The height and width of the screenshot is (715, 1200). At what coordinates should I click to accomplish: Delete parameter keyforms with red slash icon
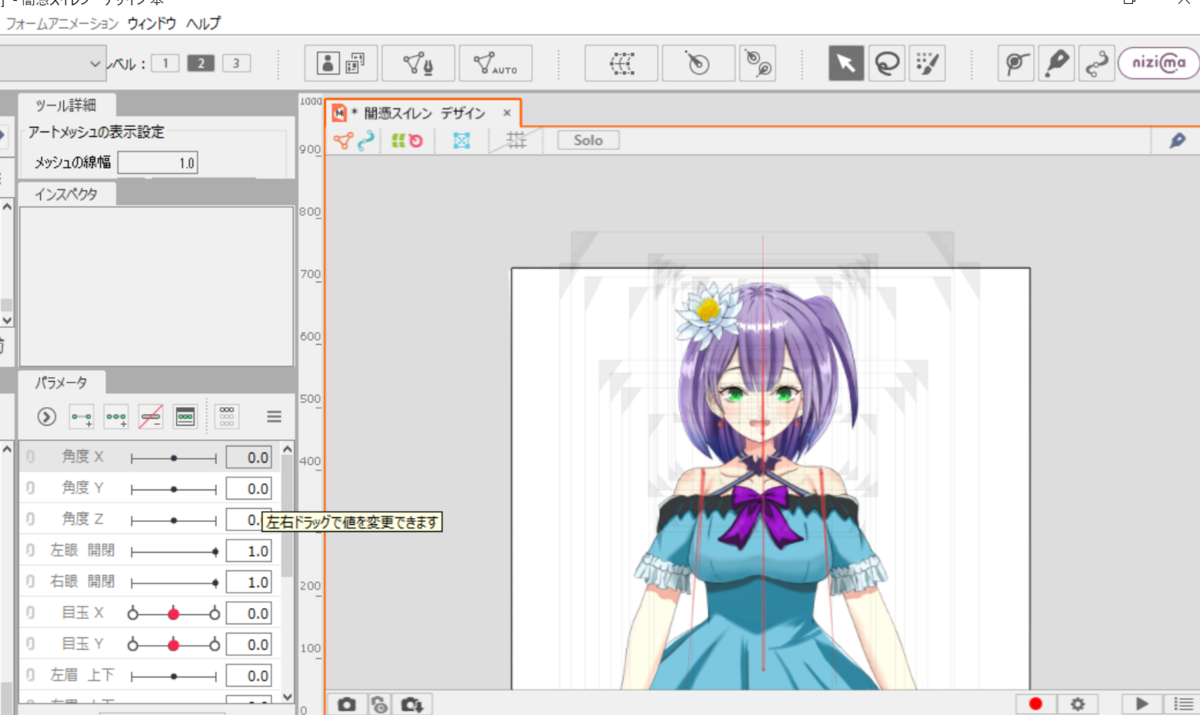[x=150, y=417]
